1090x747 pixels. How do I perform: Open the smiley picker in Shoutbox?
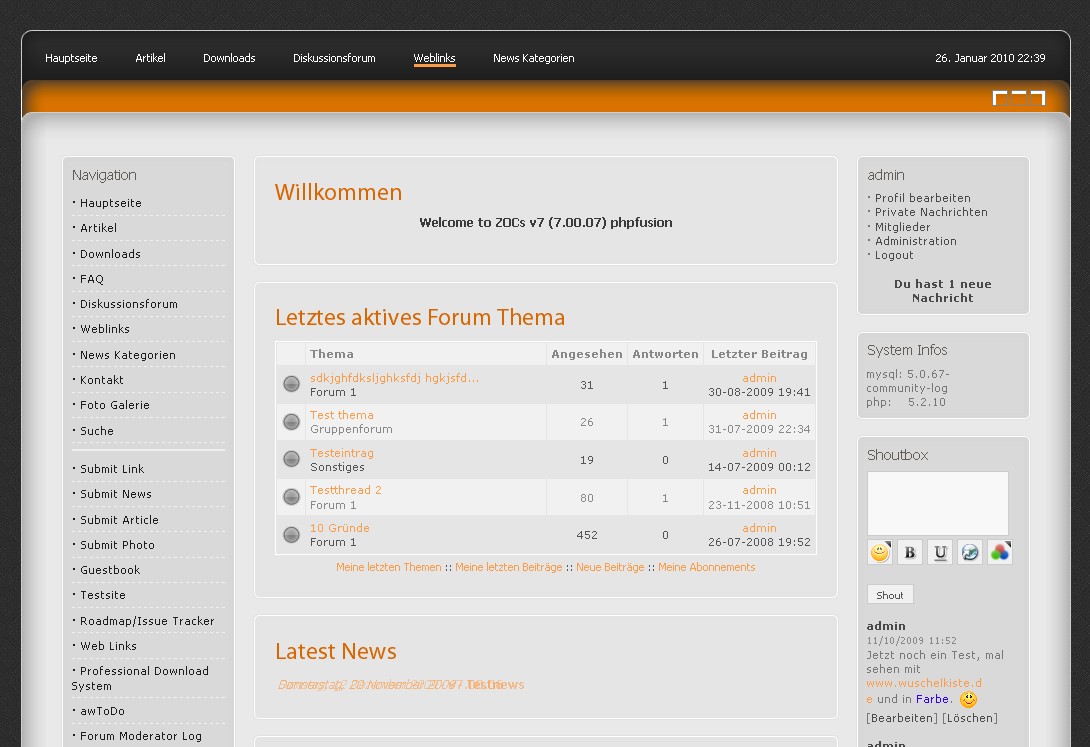pyautogui.click(x=880, y=552)
